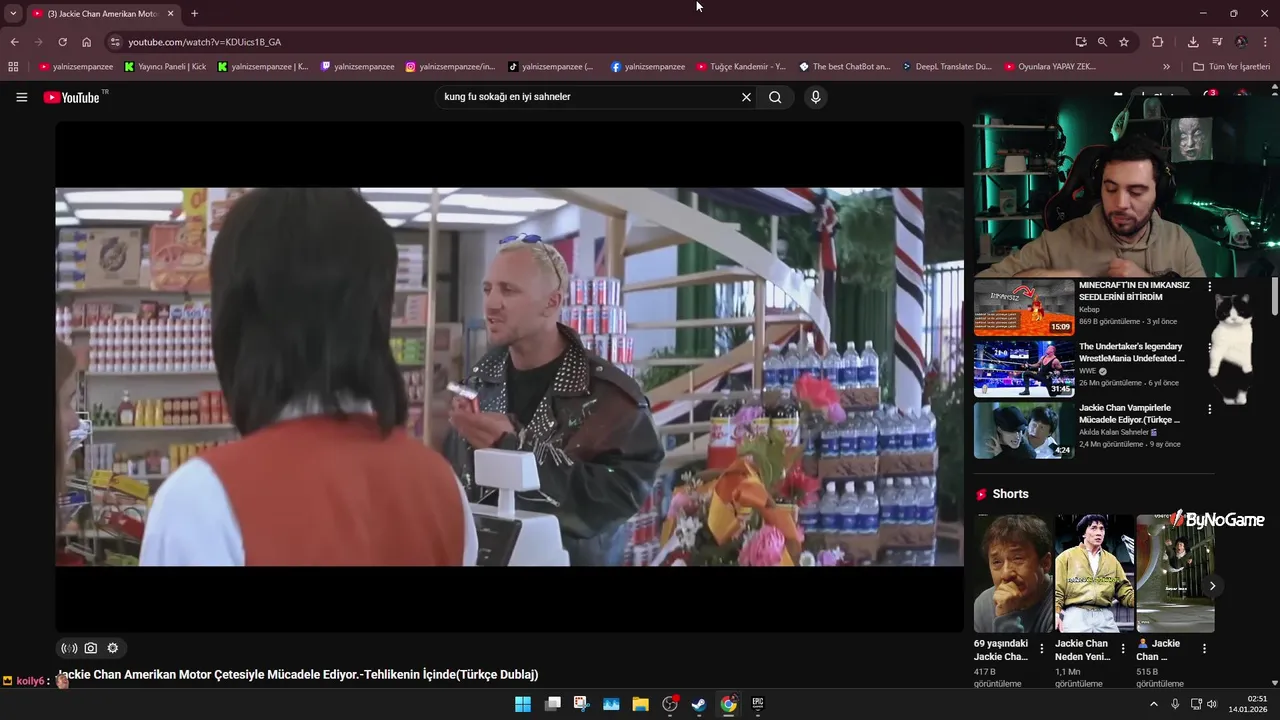
Task: Open Yayıncı Paneli | Kick bookmark
Action: [x=165, y=67]
